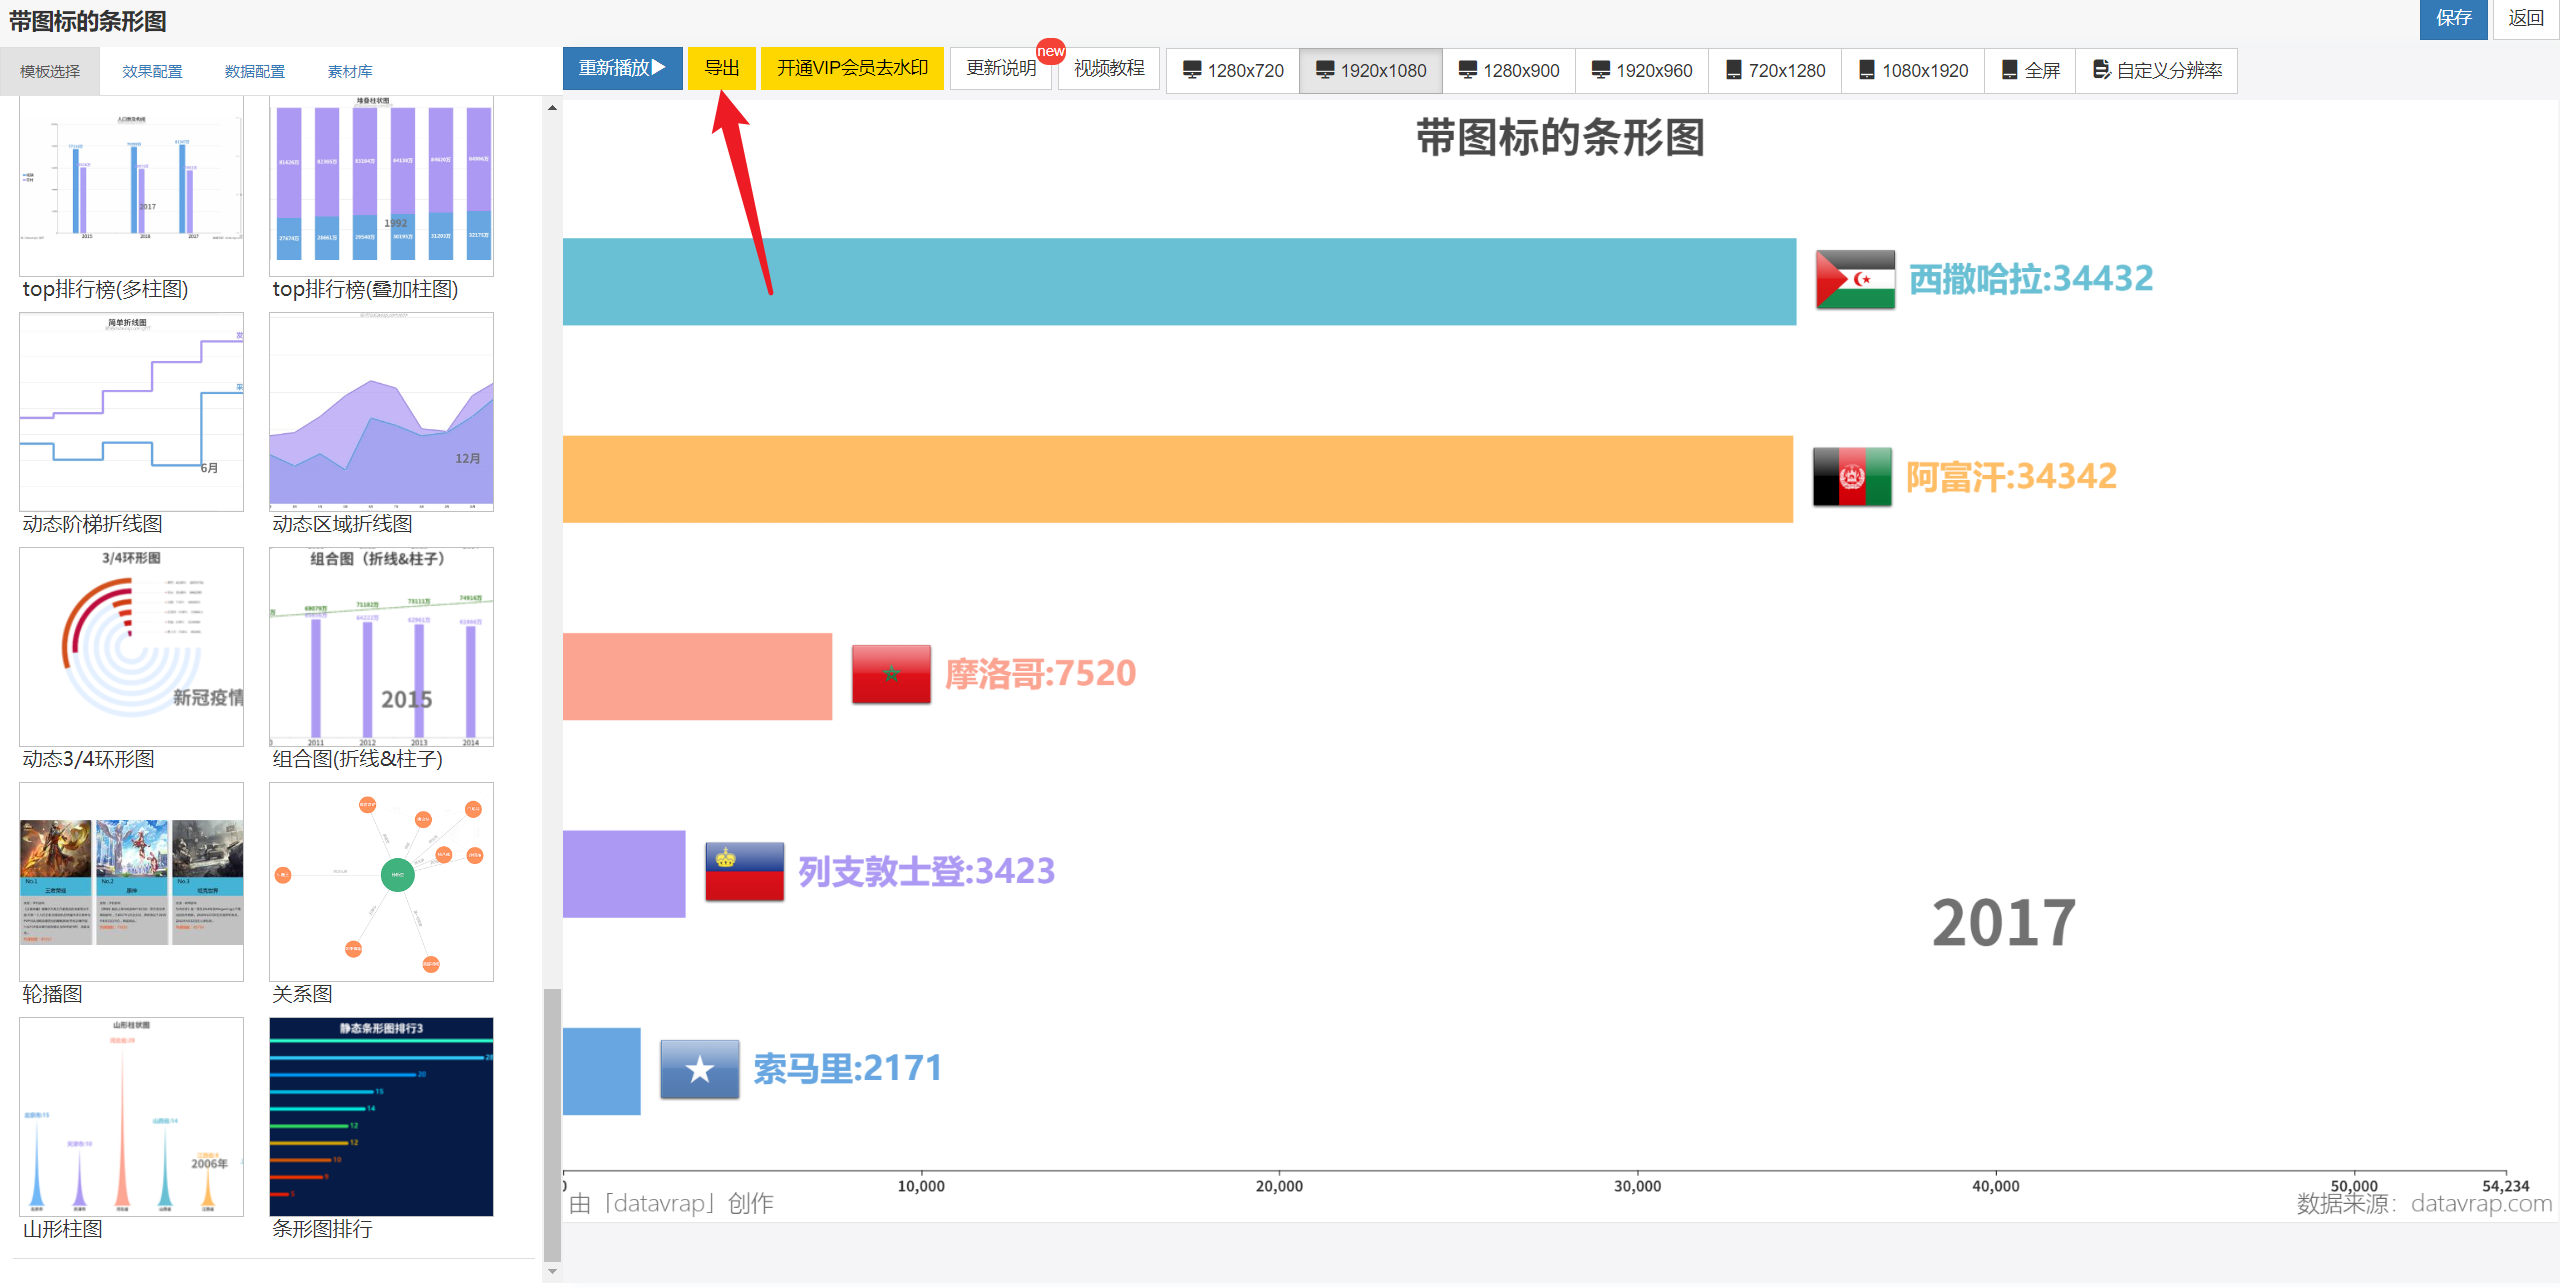Pick the 1280x900 resolution button

click(1508, 70)
